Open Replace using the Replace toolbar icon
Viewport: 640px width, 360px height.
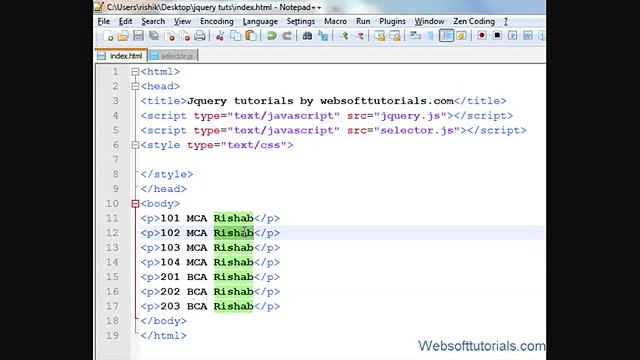[x=323, y=36]
